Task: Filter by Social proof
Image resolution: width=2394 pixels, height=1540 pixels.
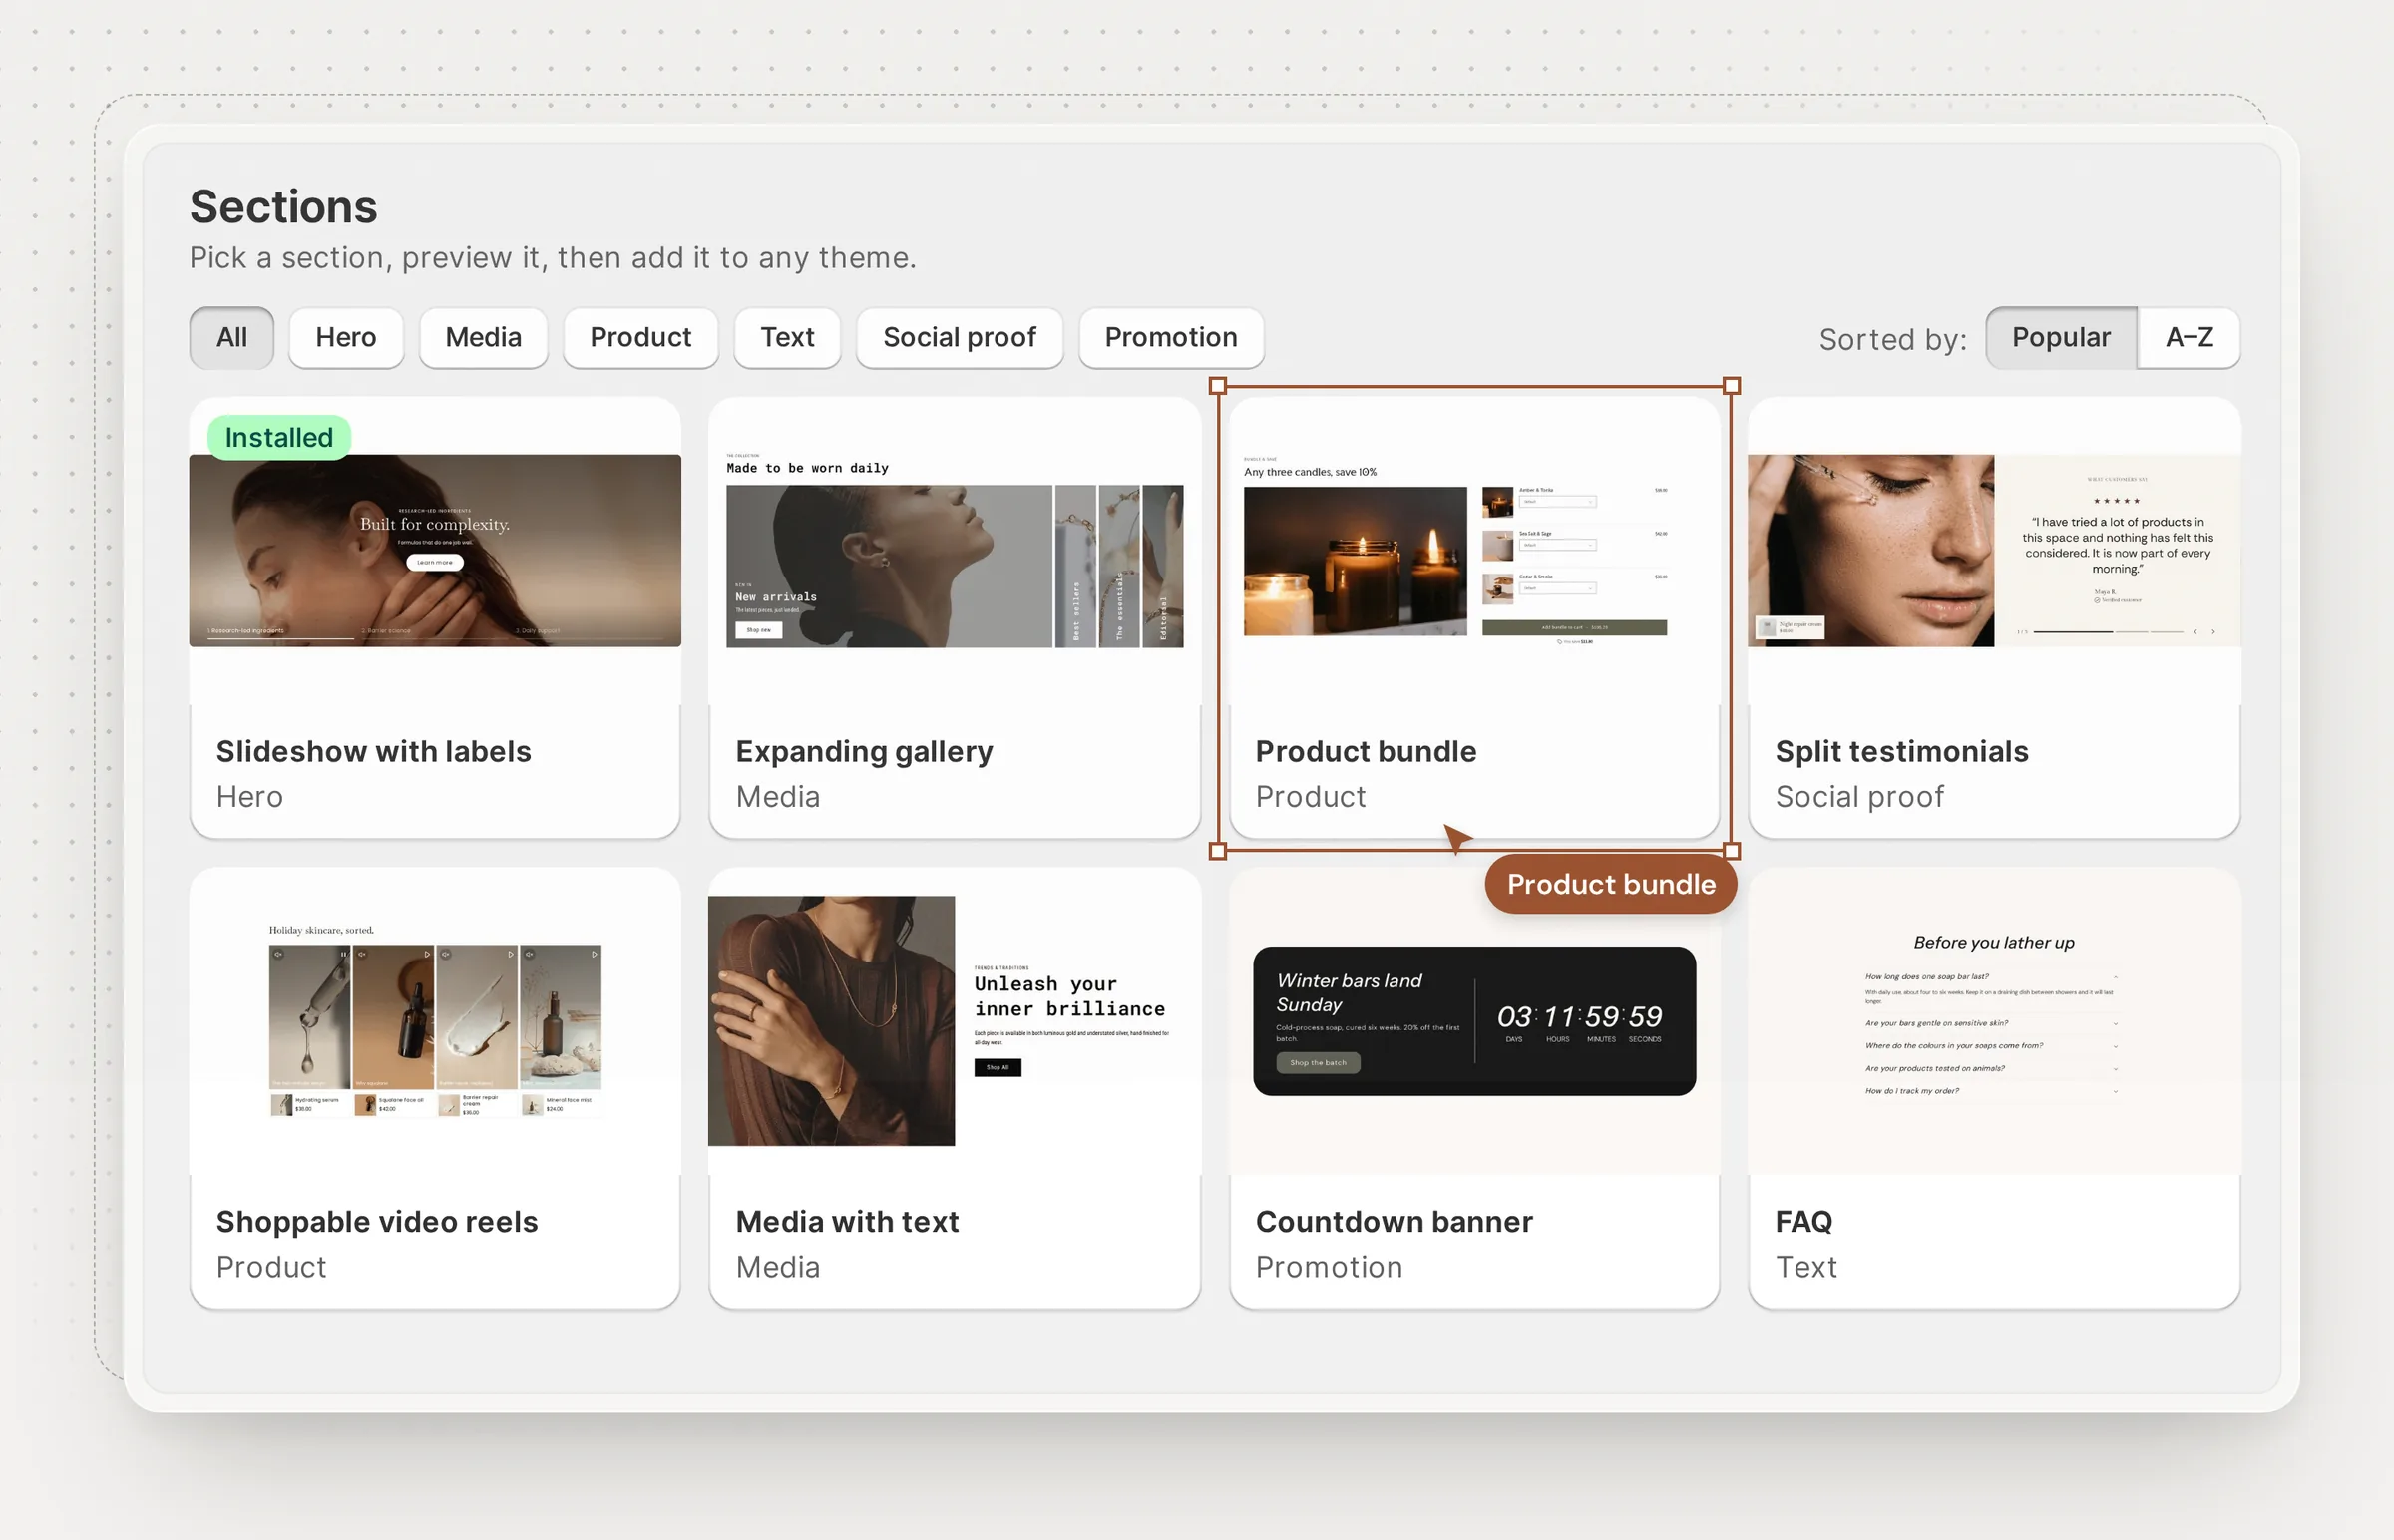Action: (959, 338)
